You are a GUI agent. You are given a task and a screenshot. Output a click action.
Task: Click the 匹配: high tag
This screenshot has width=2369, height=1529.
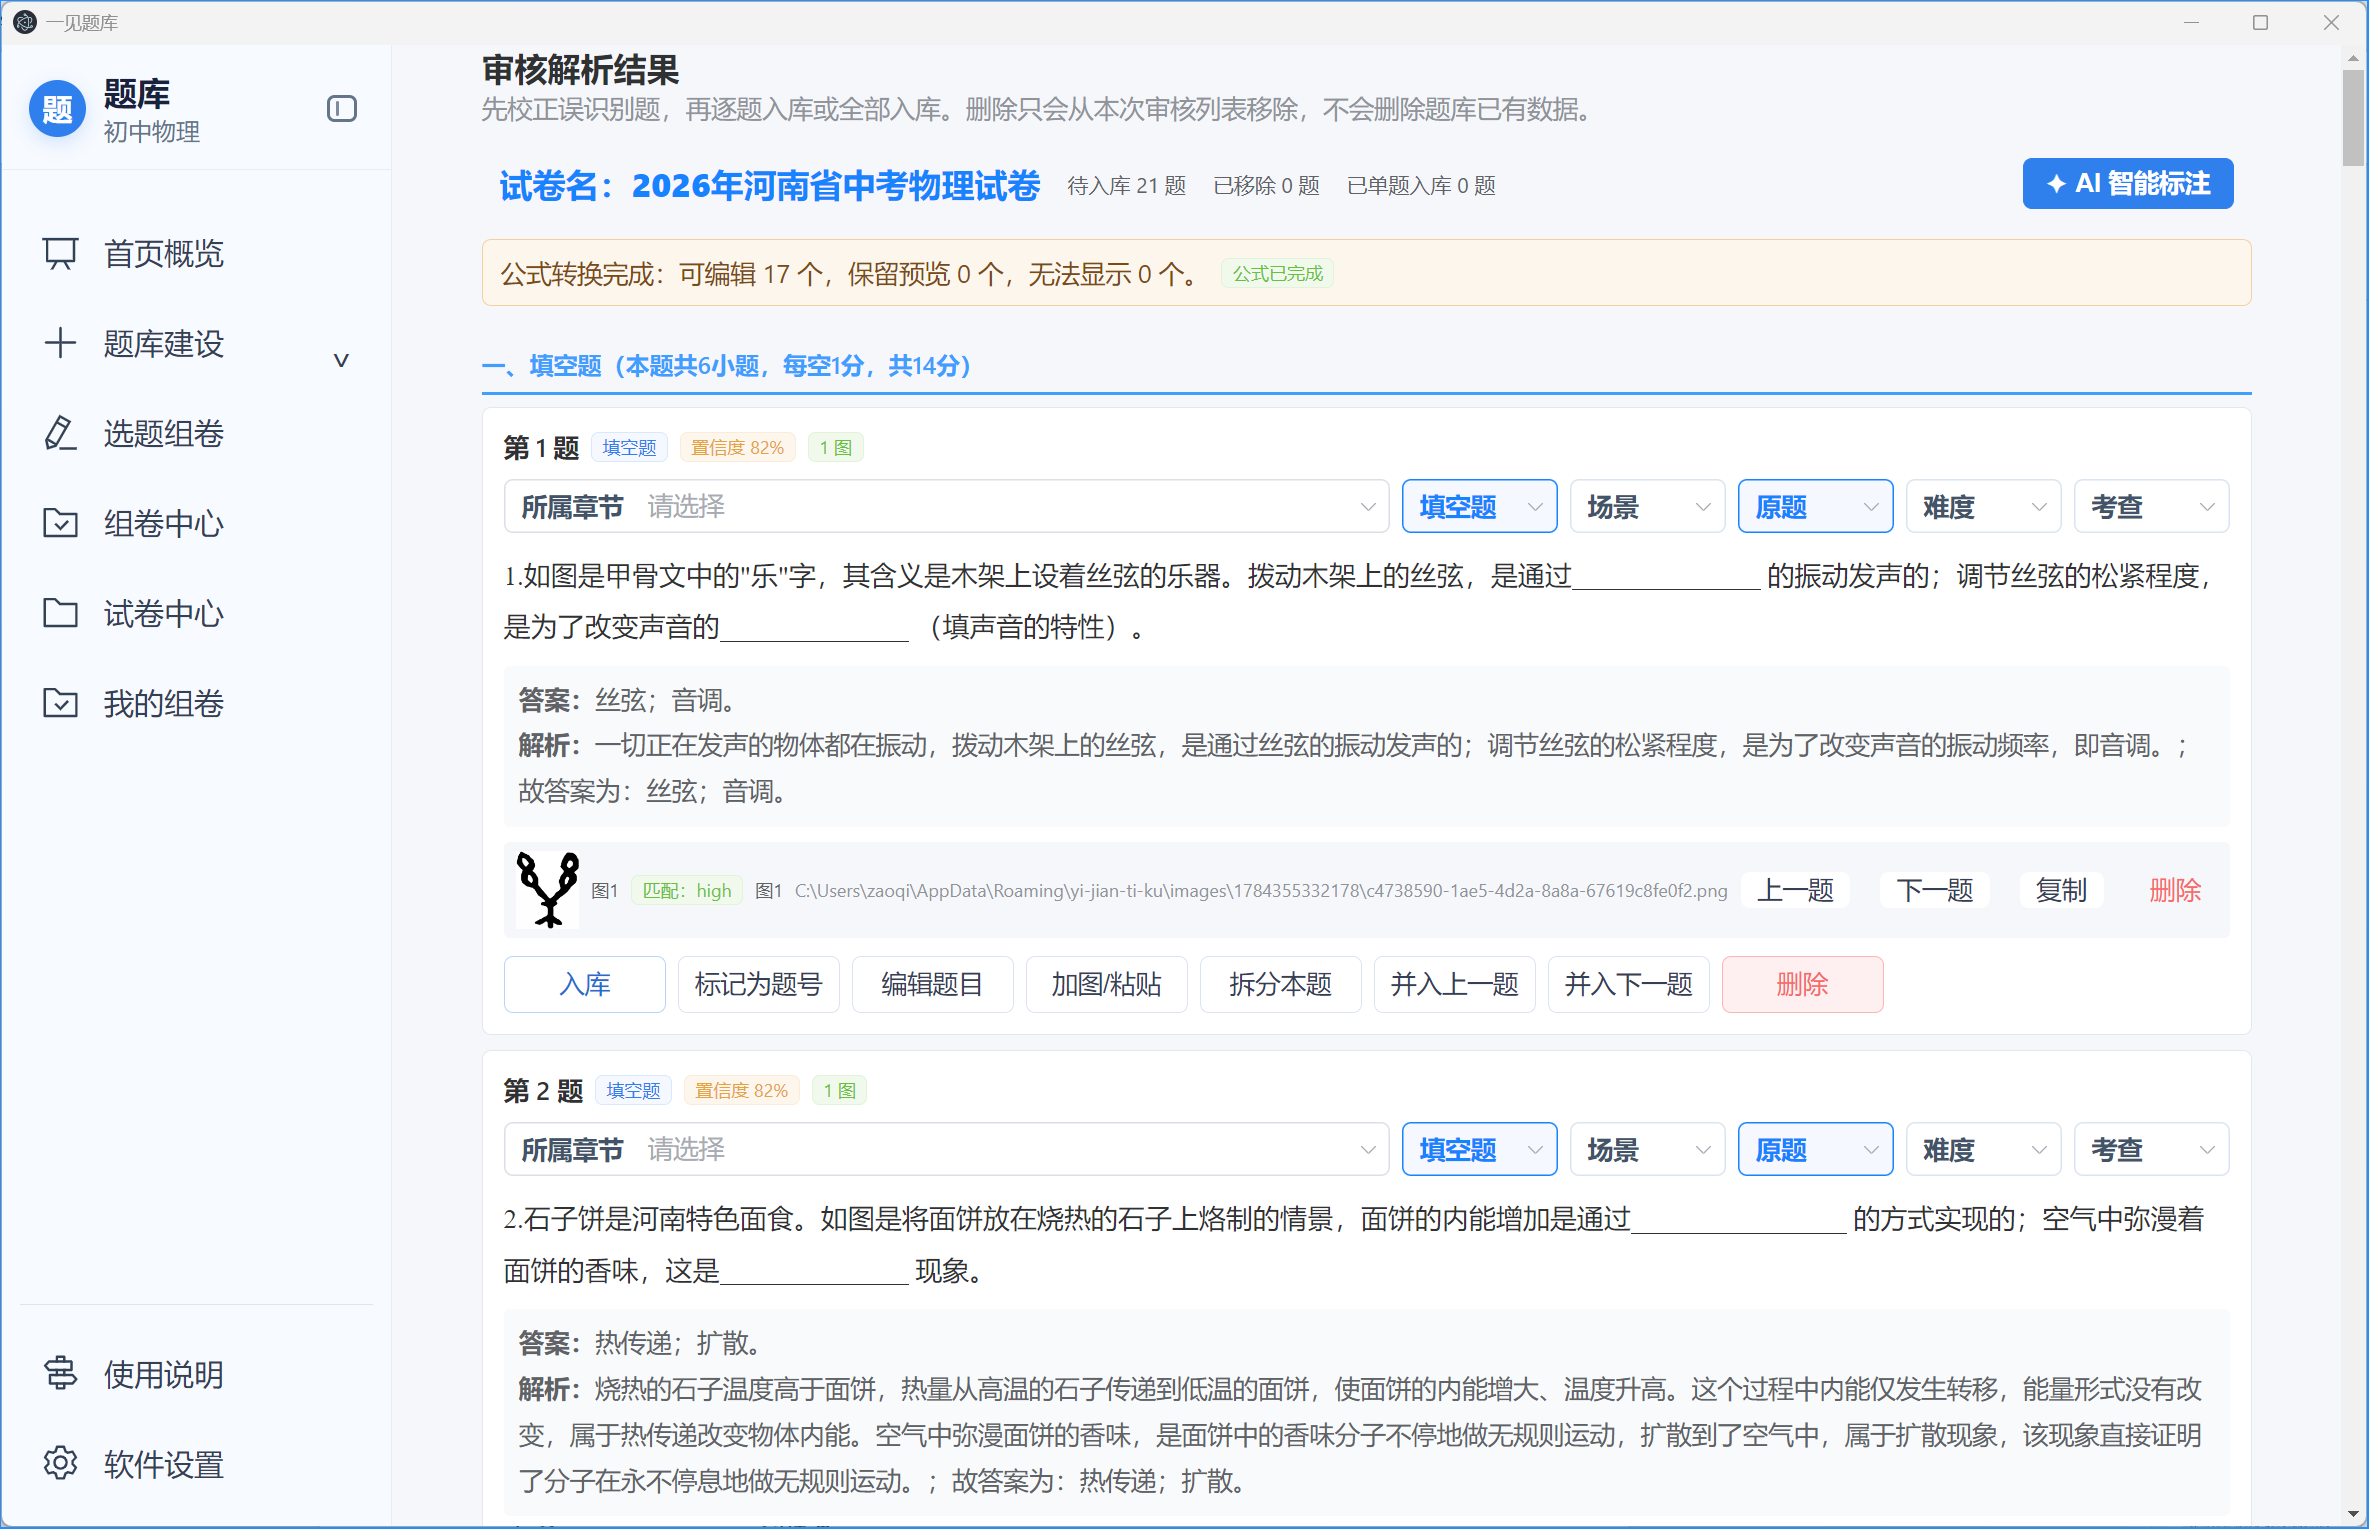click(687, 891)
